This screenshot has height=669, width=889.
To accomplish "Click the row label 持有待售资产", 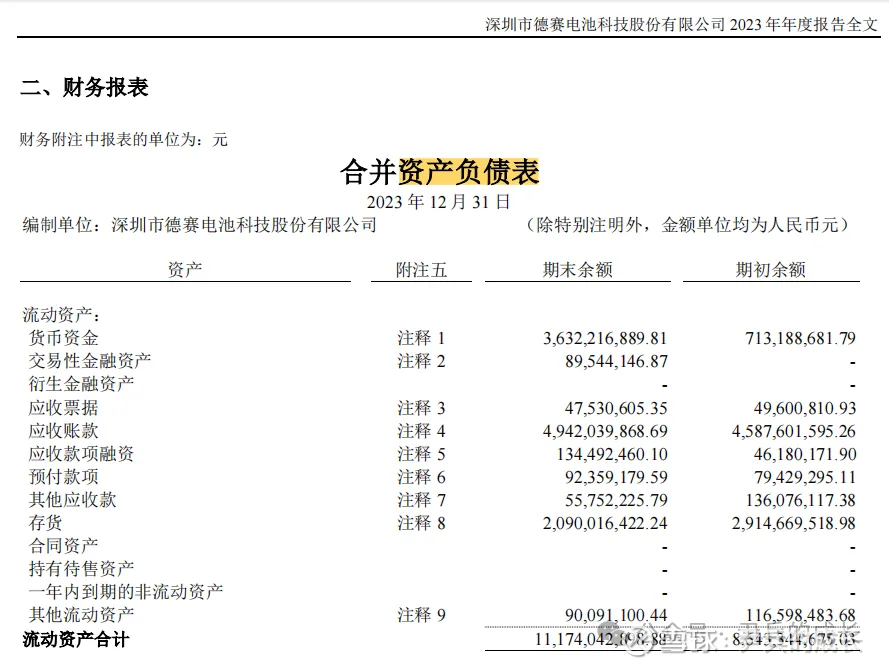I will pos(81,569).
